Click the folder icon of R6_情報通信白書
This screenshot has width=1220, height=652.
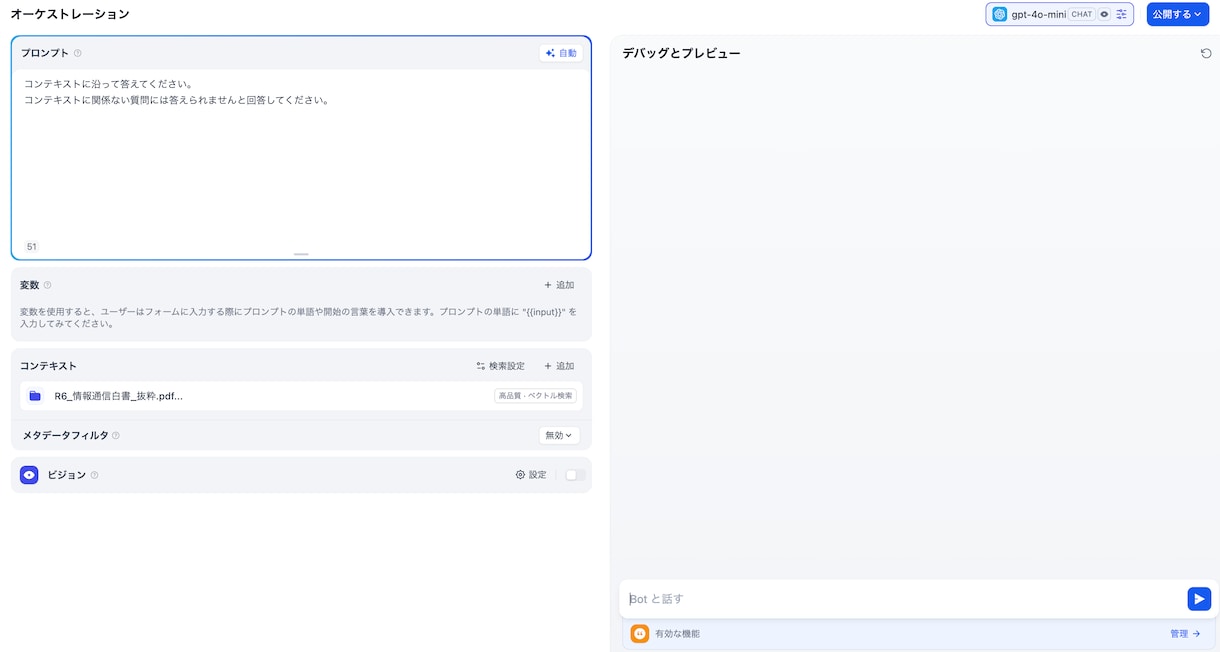point(35,396)
